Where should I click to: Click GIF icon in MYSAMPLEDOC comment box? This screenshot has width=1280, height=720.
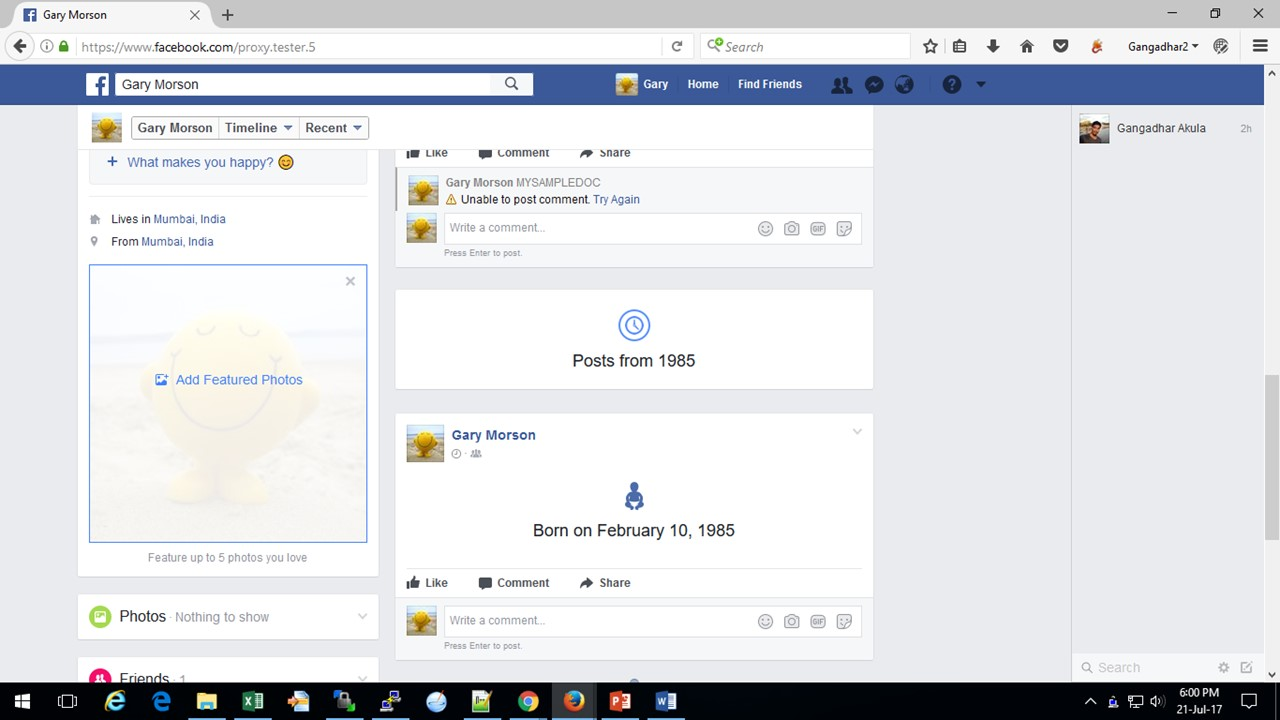818,229
